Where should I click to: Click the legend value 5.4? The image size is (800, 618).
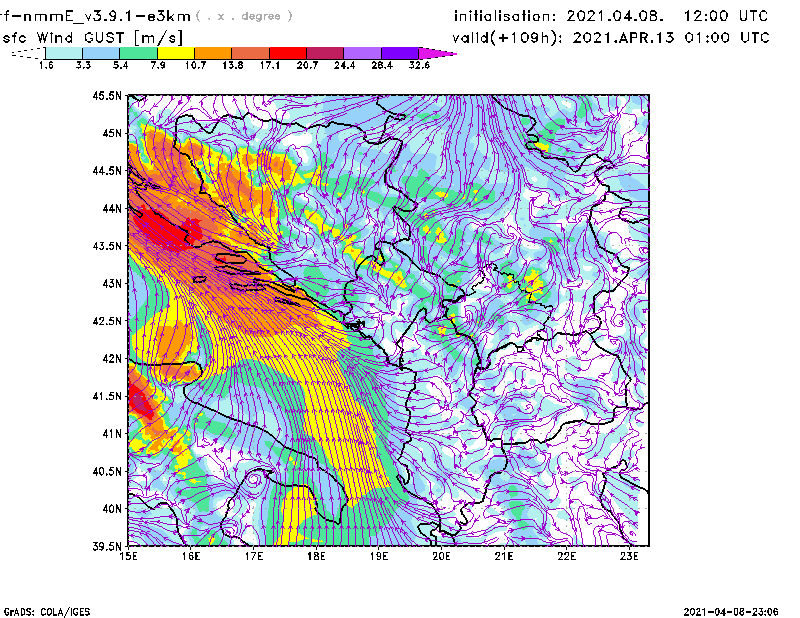120,65
